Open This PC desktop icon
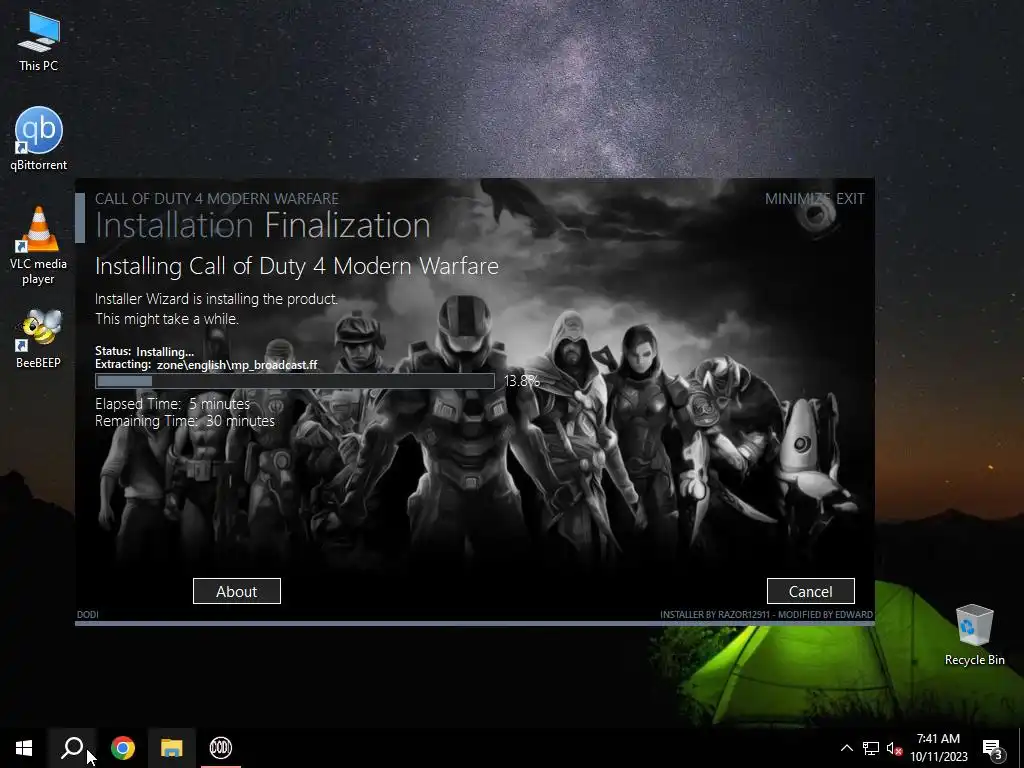This screenshot has height=768, width=1024. [39, 41]
